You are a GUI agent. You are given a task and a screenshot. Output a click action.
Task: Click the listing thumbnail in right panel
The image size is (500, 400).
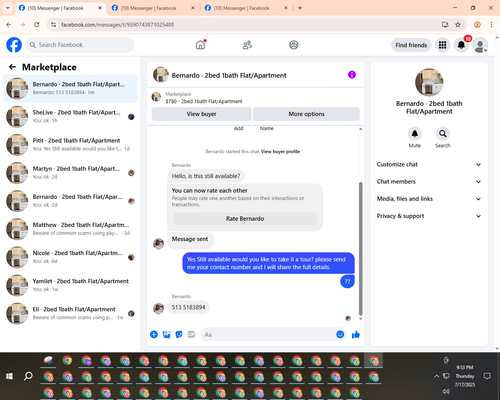pos(429,82)
